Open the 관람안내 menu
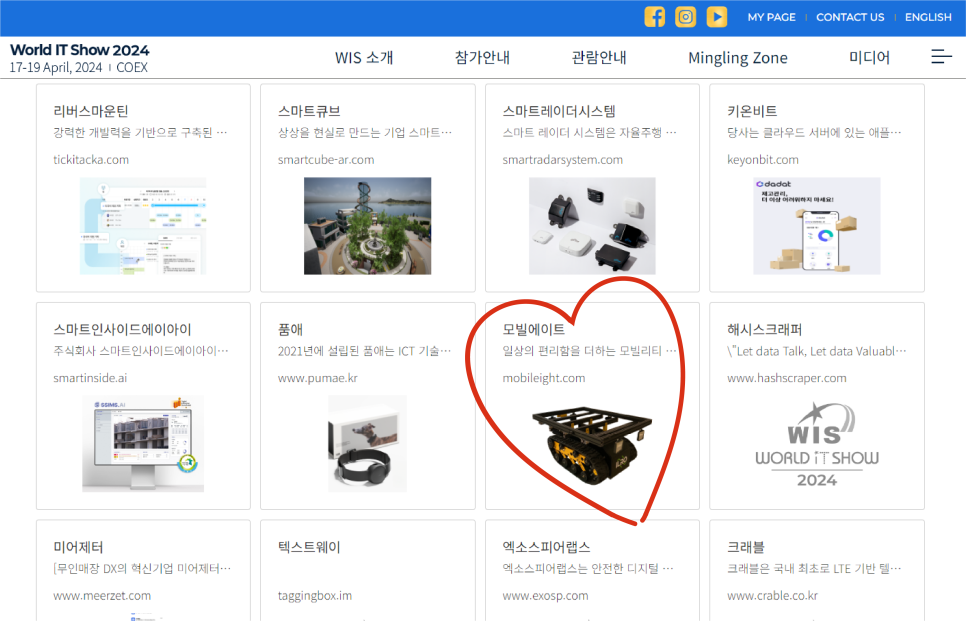The image size is (966, 621). (x=599, y=58)
